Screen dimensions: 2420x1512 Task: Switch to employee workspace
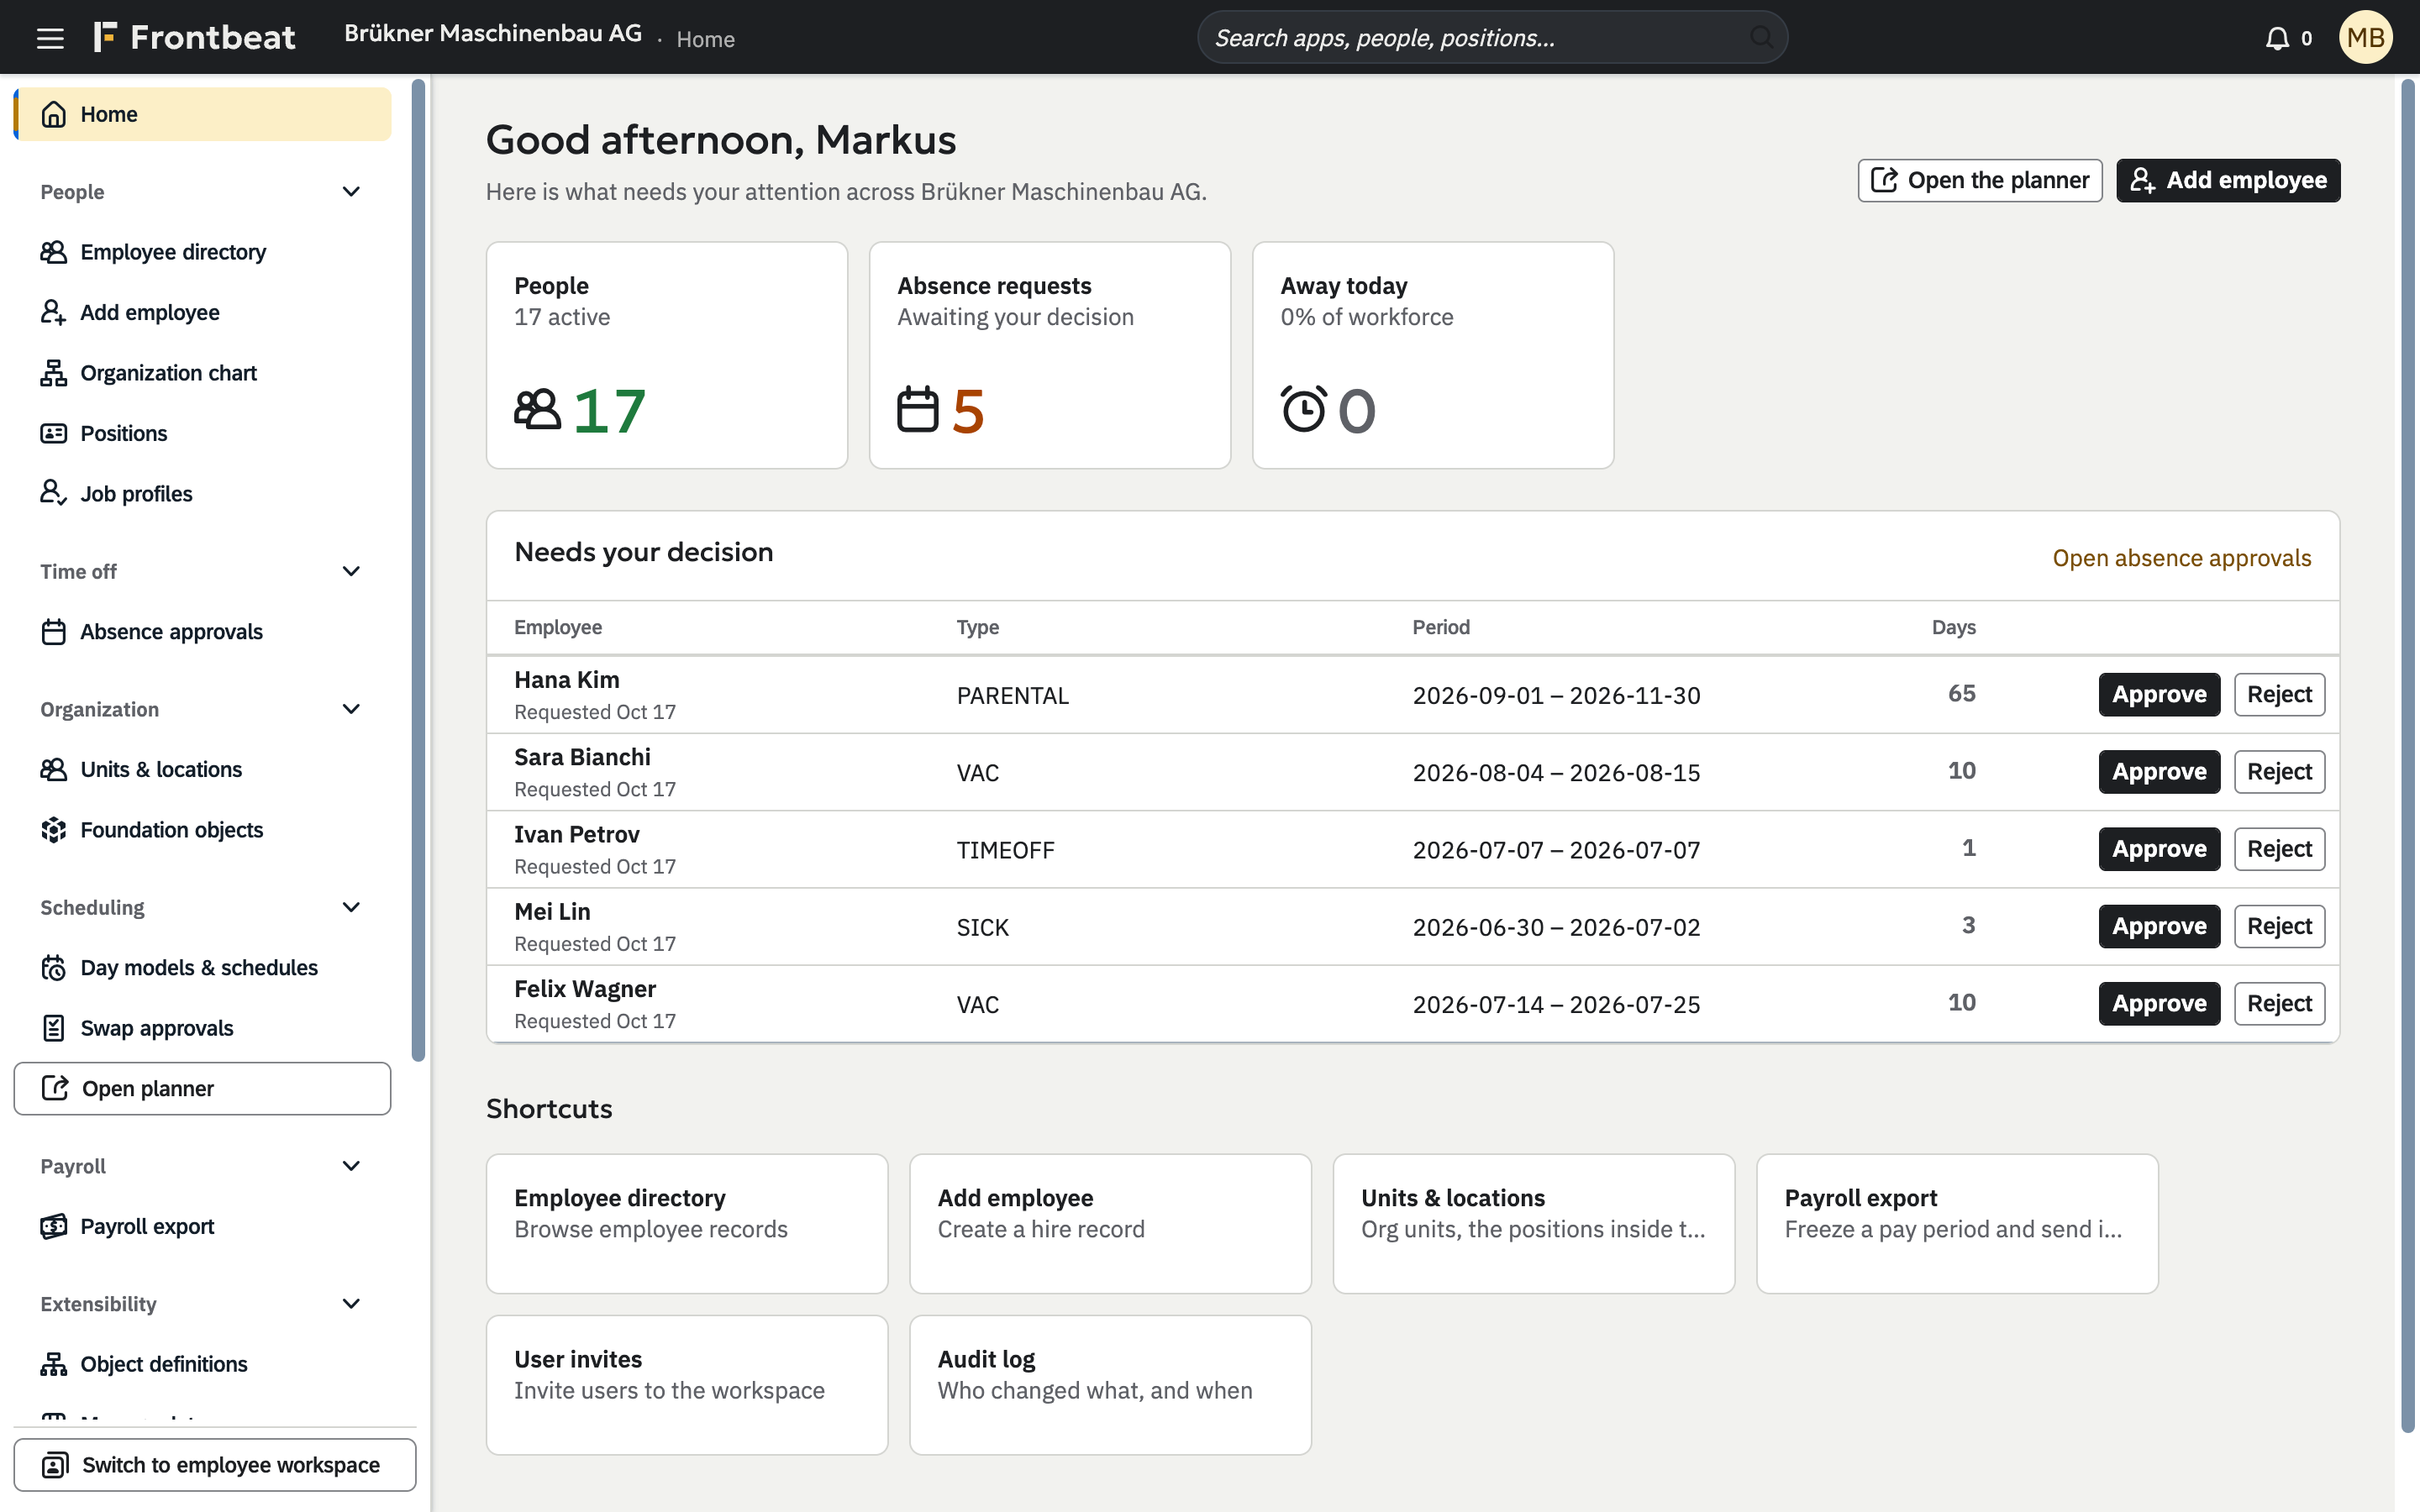[x=214, y=1465]
